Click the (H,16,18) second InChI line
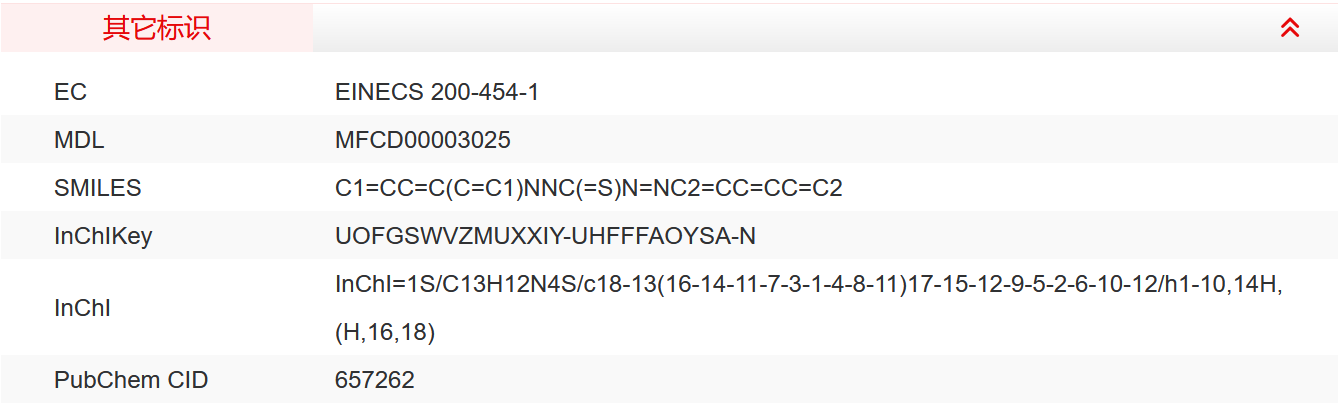 click(385, 332)
